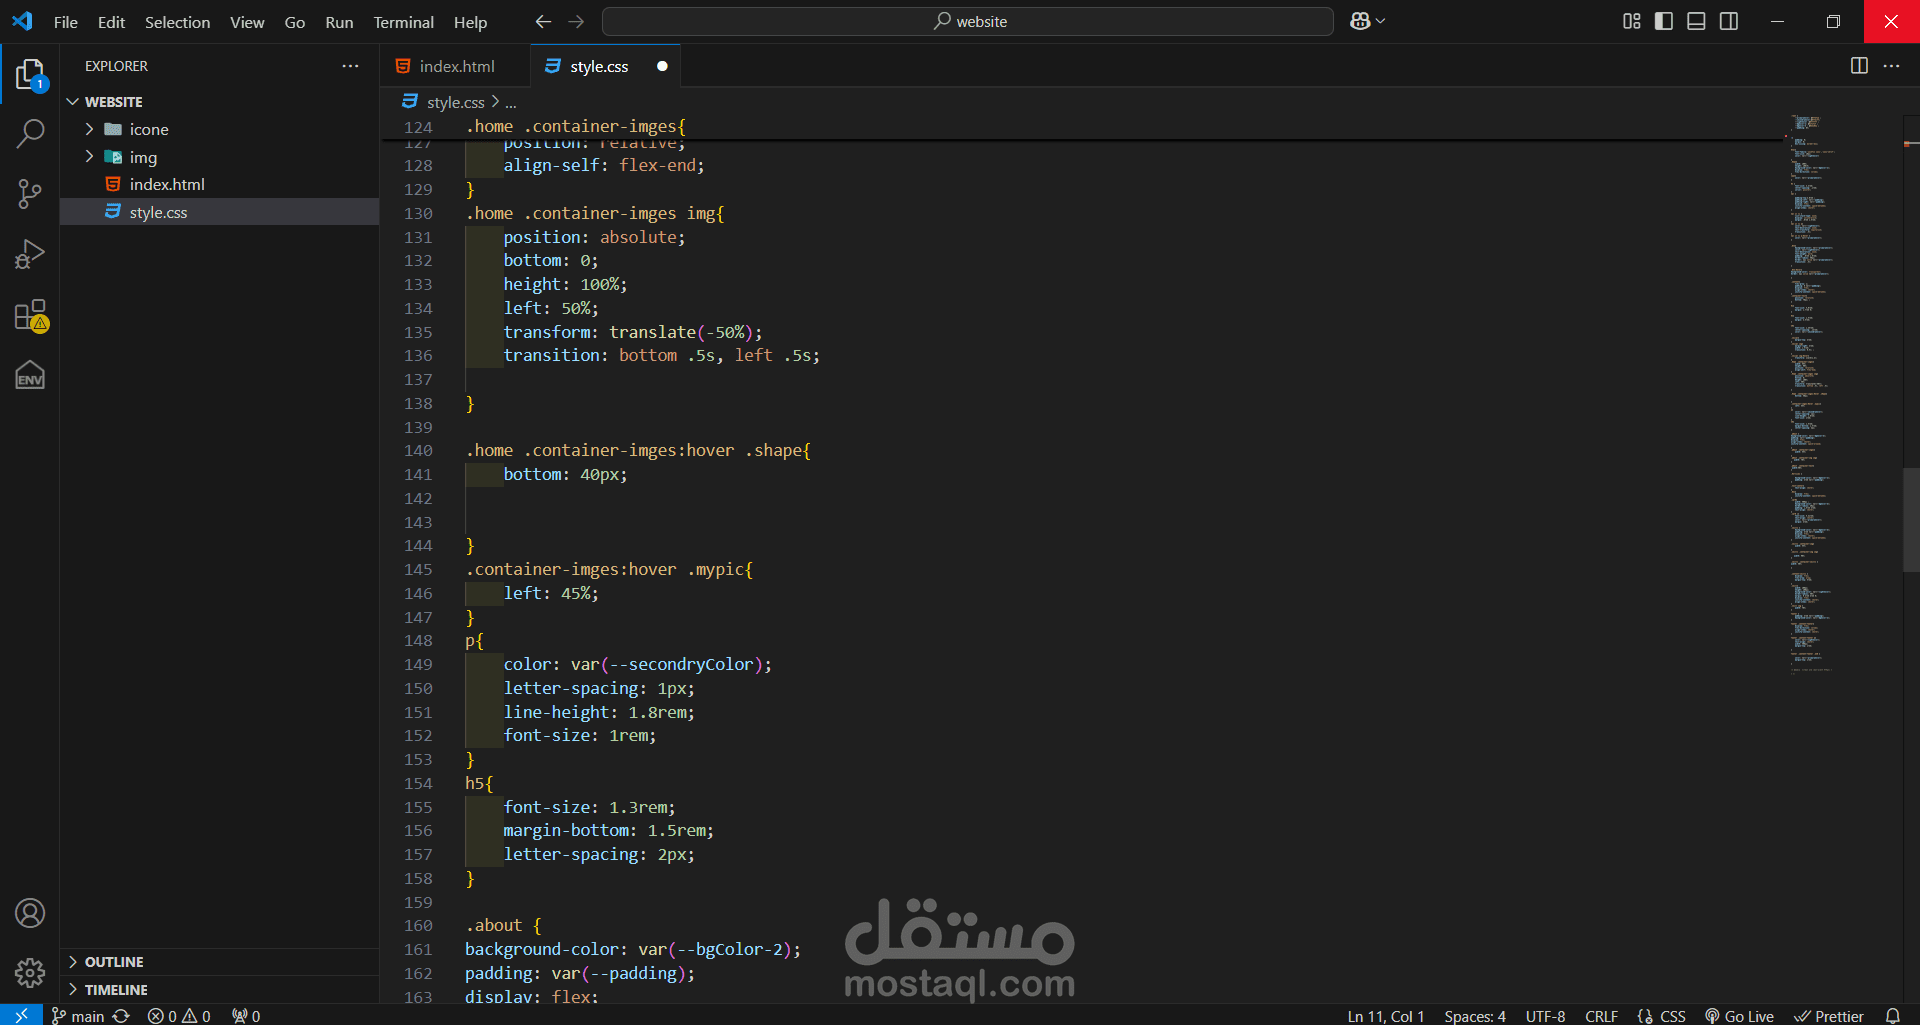
Task: Click the unsaved dot on style.css tab
Action: [662, 66]
